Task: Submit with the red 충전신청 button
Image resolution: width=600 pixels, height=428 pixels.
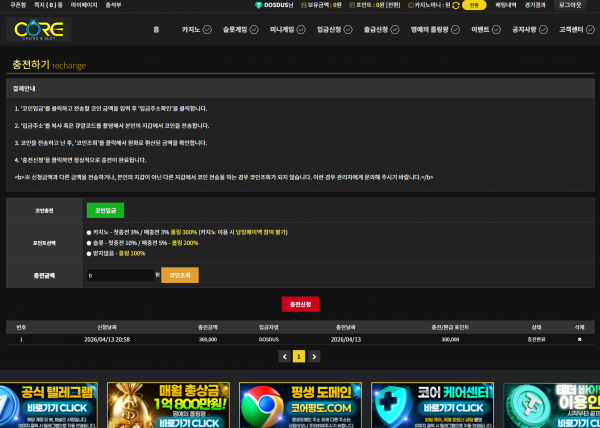Action: click(x=299, y=303)
